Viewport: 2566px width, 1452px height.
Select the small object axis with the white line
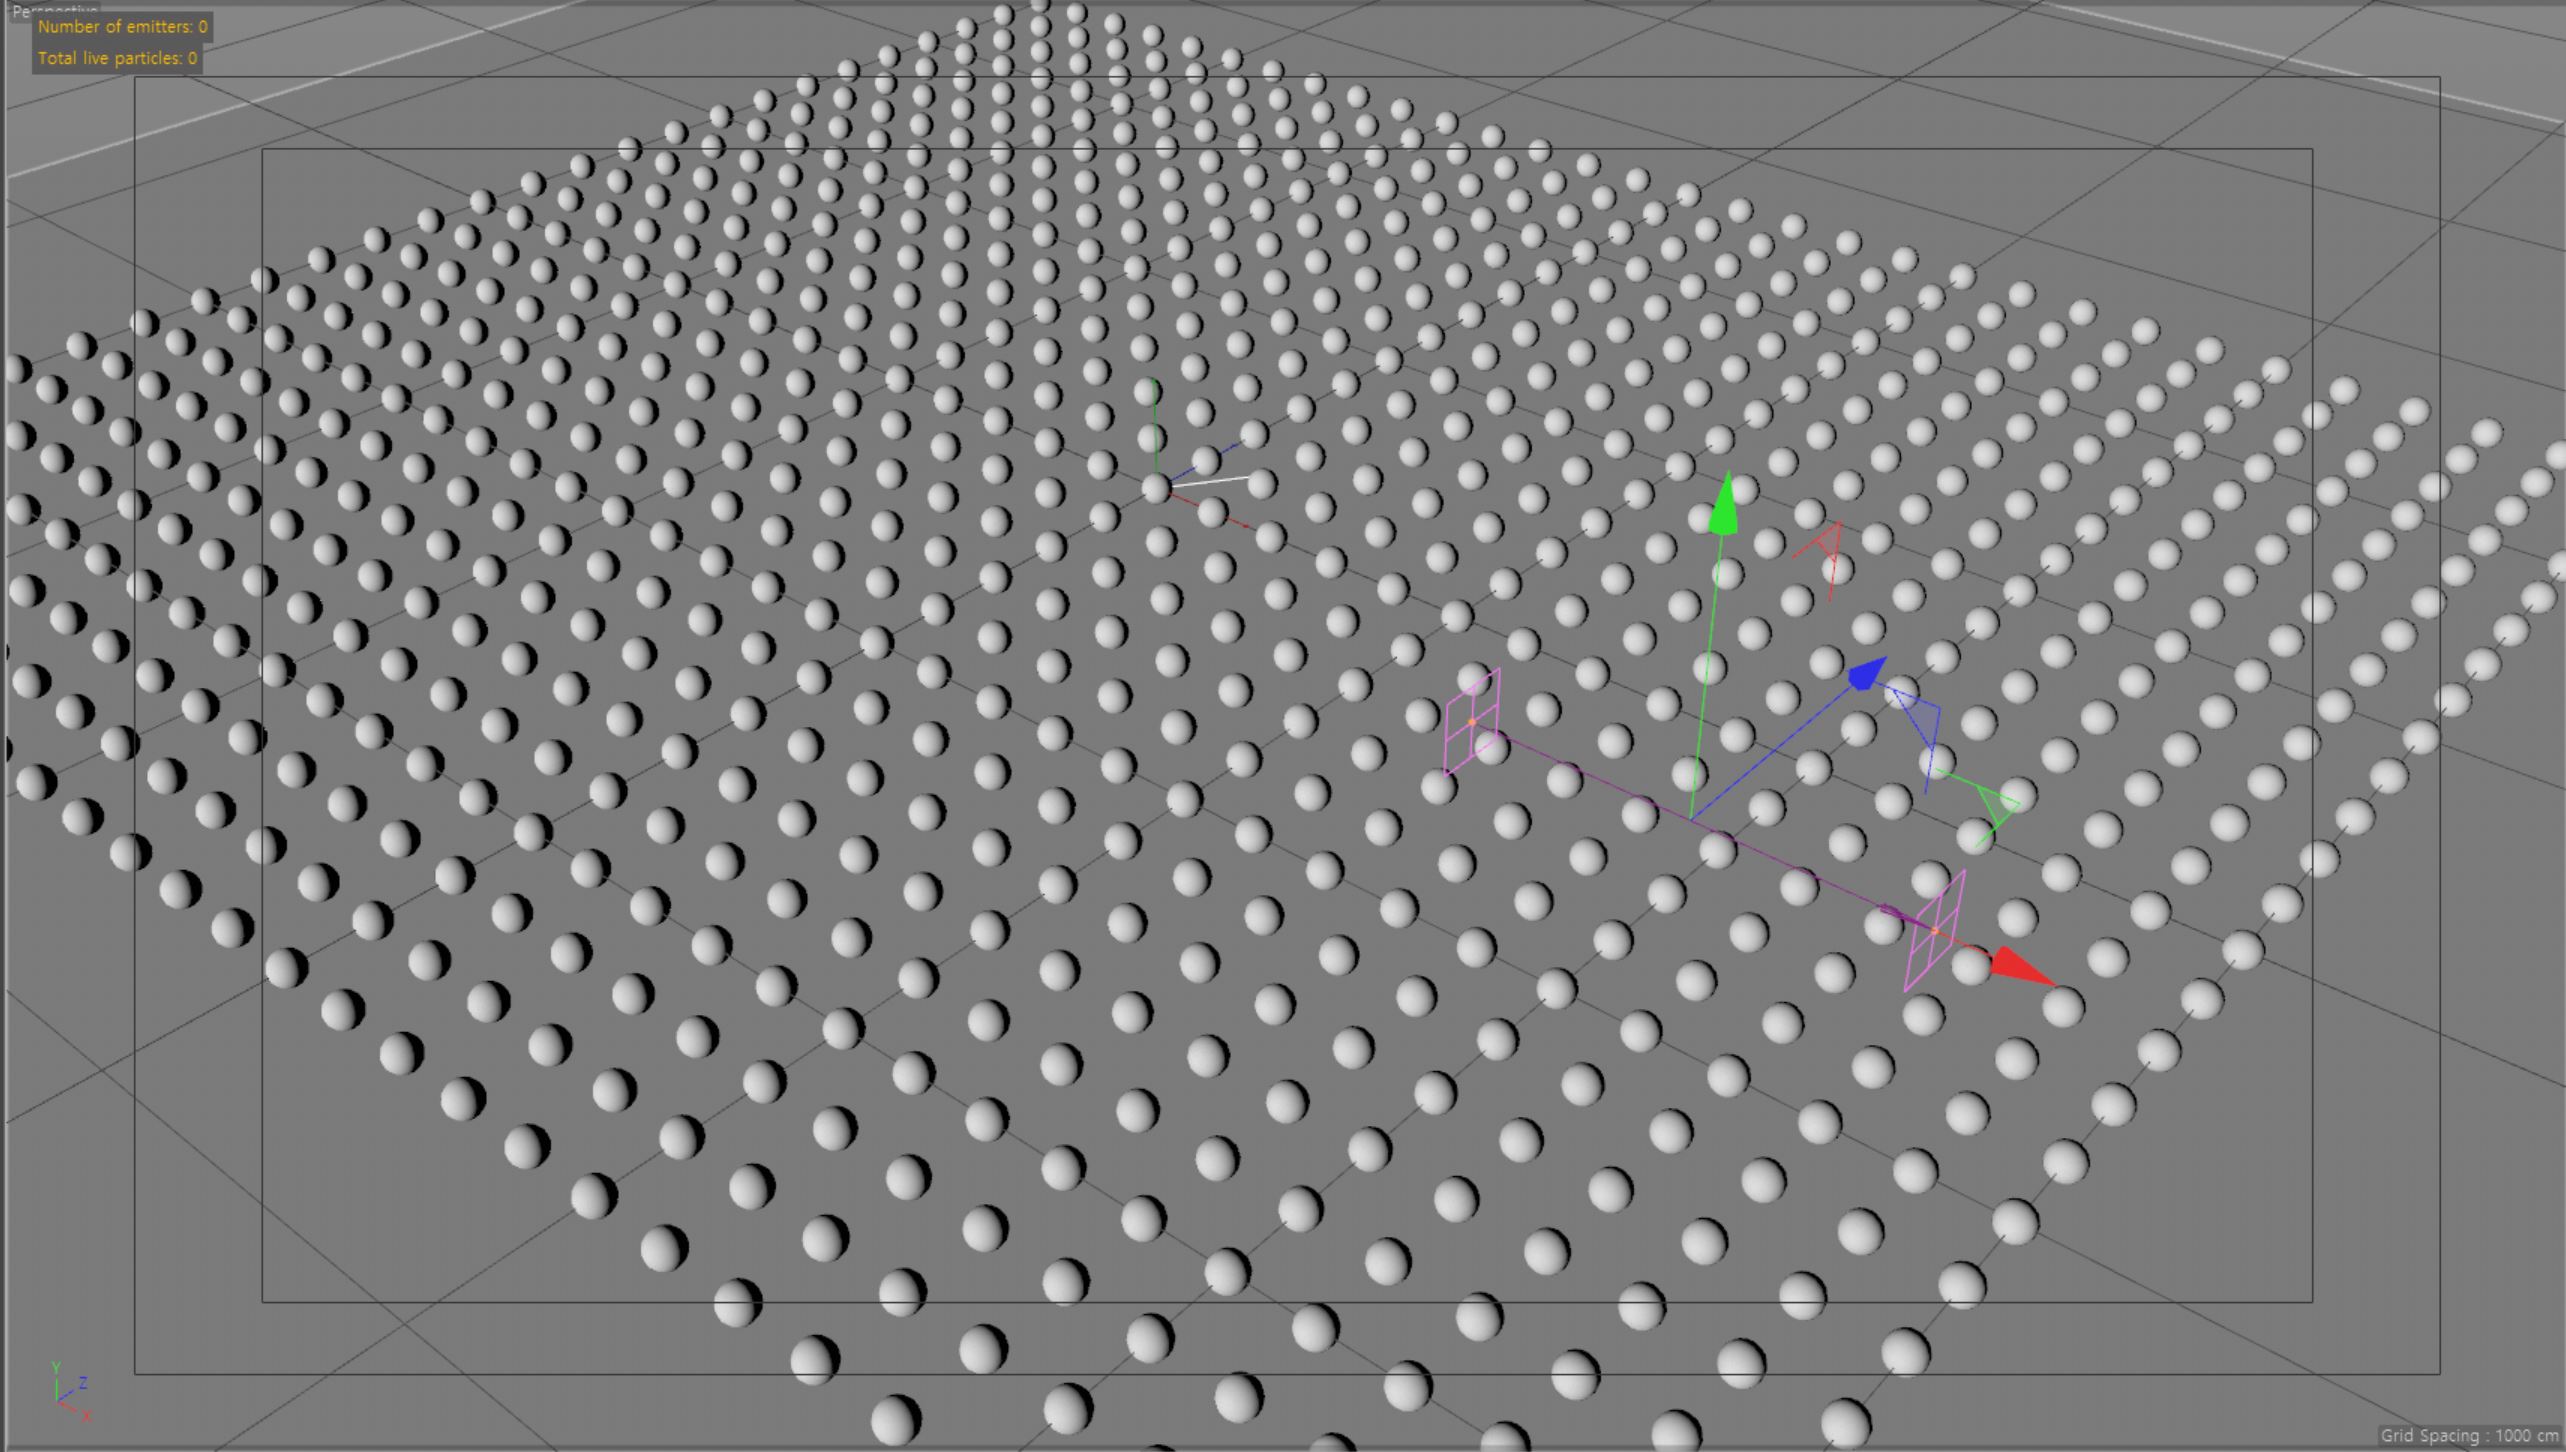click(1157, 486)
